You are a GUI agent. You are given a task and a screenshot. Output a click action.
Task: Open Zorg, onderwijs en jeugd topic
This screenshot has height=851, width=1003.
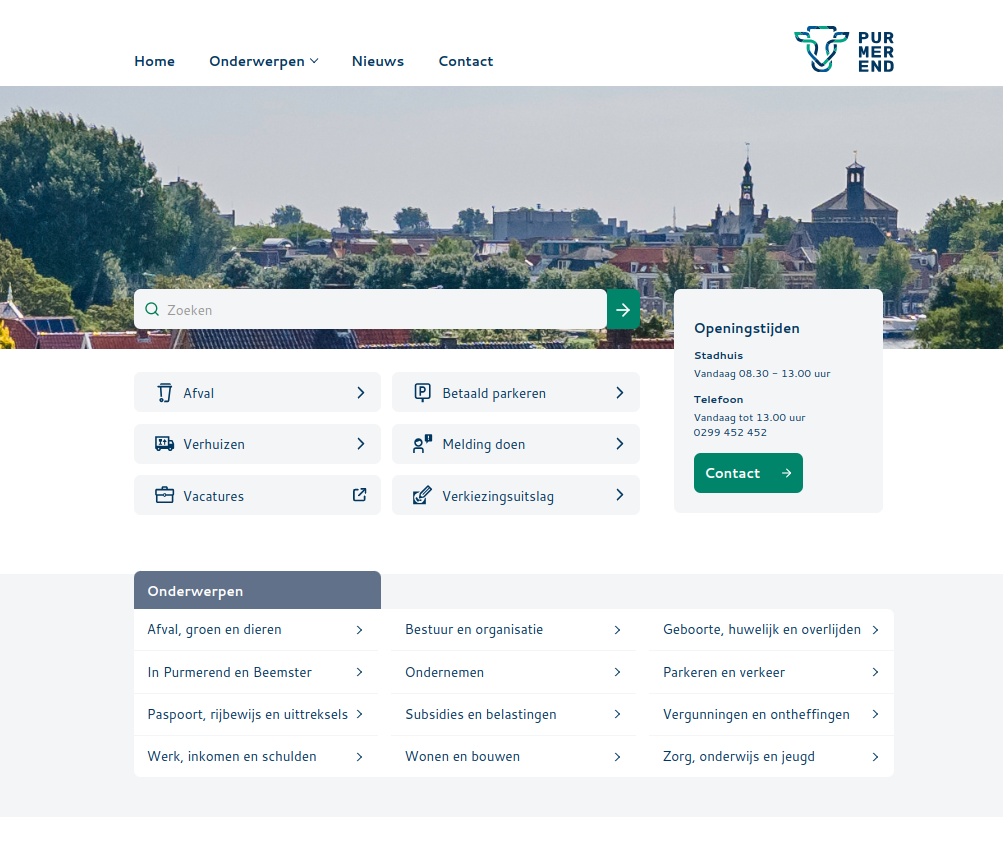[x=738, y=757]
